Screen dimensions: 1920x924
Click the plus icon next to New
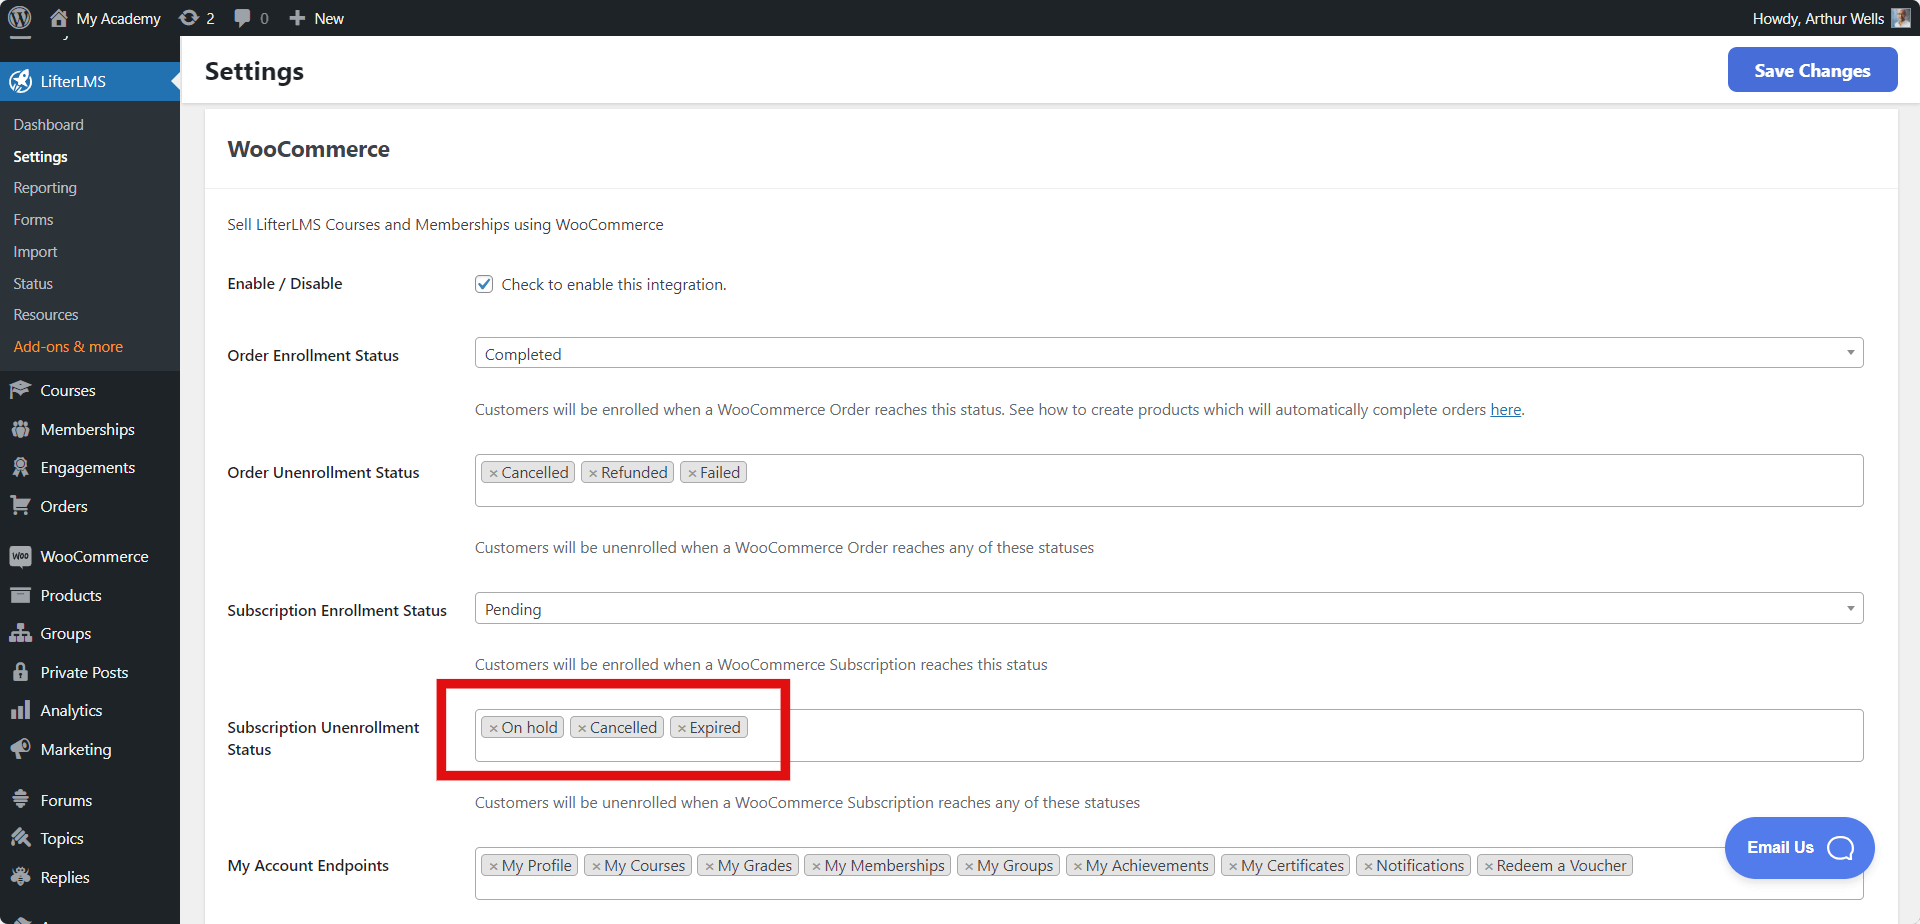(x=297, y=18)
